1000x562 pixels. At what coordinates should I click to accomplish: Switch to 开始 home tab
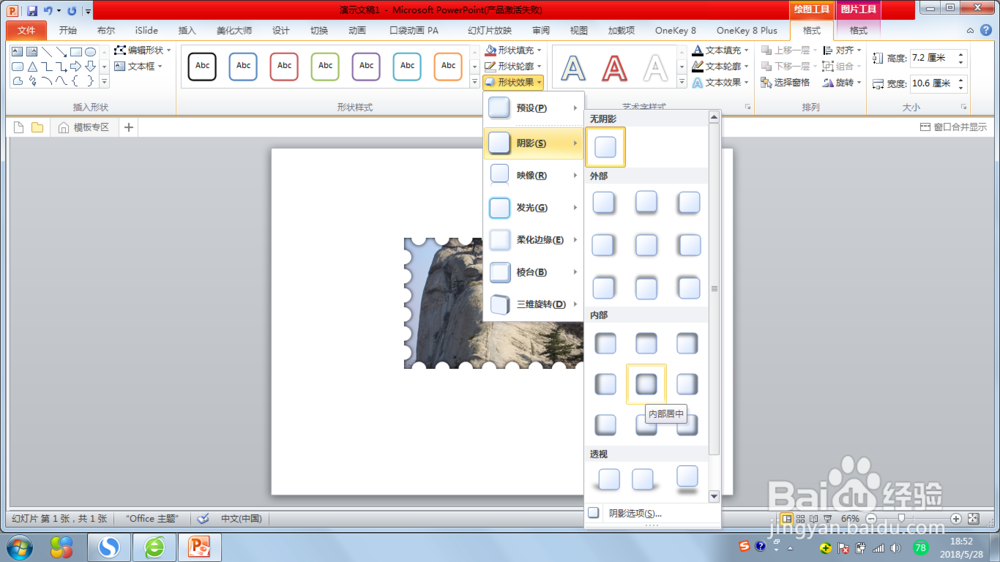pyautogui.click(x=68, y=30)
